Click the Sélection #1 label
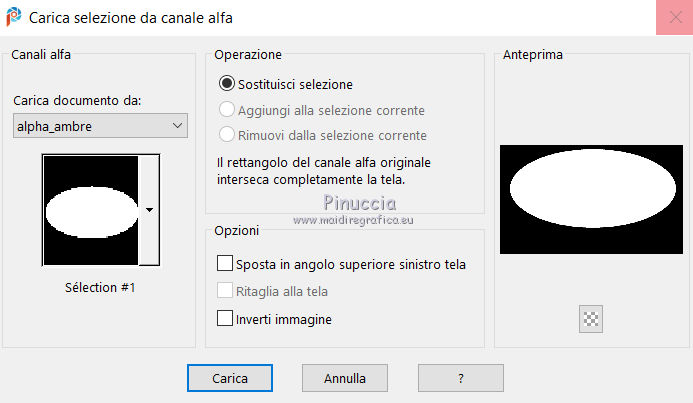The image size is (693, 403). pyautogui.click(x=98, y=288)
